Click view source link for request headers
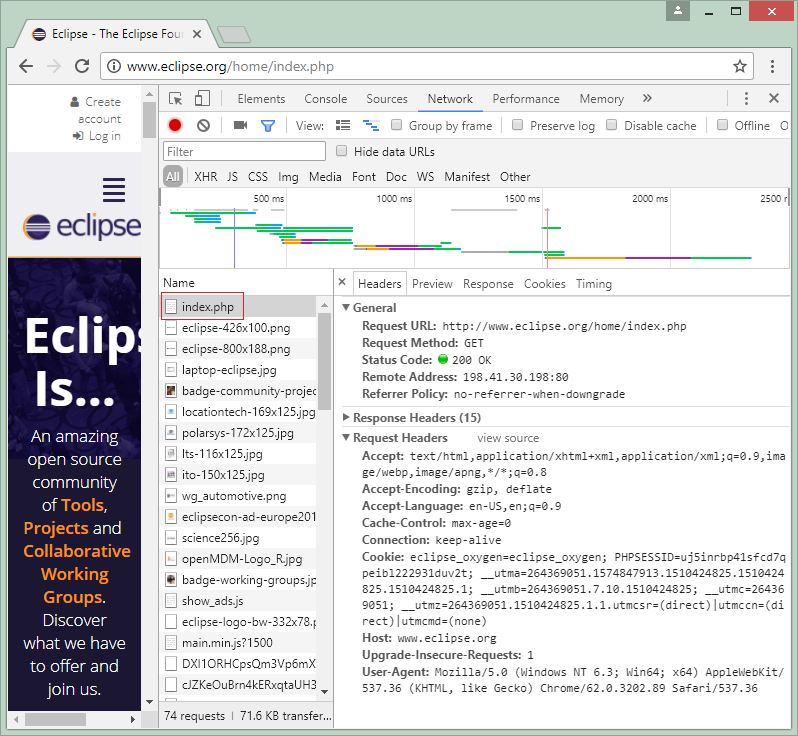 pyautogui.click(x=508, y=438)
